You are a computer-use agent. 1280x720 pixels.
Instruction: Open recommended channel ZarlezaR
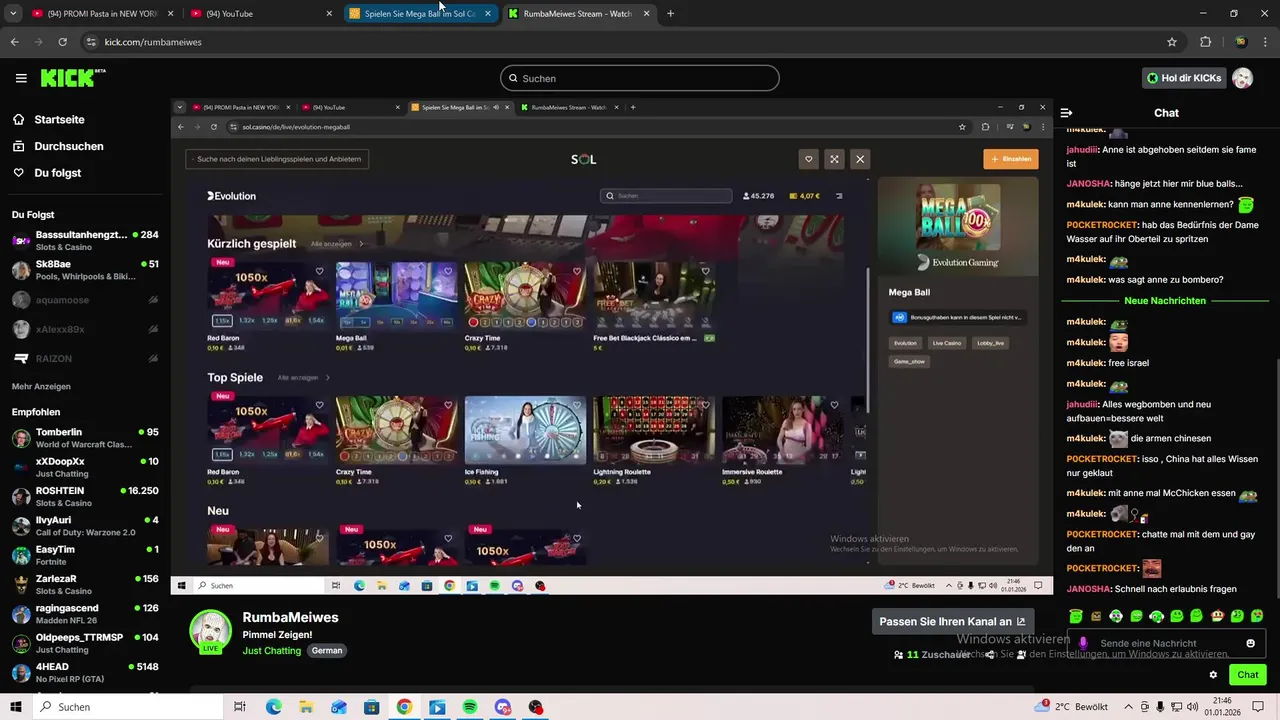coord(85,584)
